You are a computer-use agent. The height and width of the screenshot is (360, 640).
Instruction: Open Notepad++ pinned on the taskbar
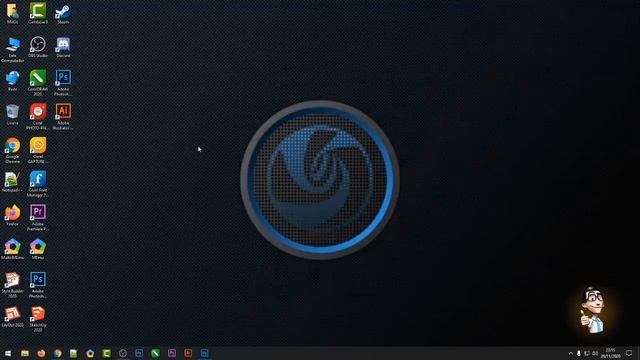point(73,353)
